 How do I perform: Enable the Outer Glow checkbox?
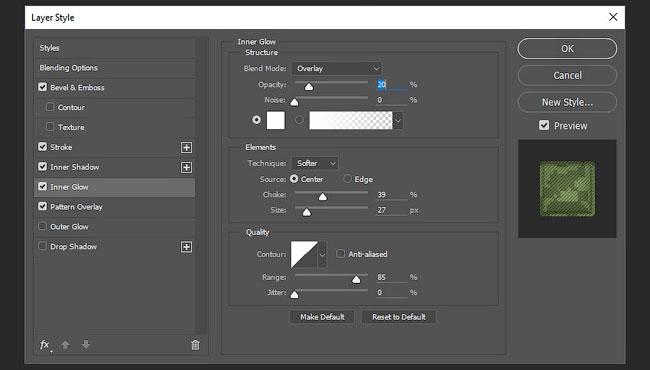click(x=42, y=226)
